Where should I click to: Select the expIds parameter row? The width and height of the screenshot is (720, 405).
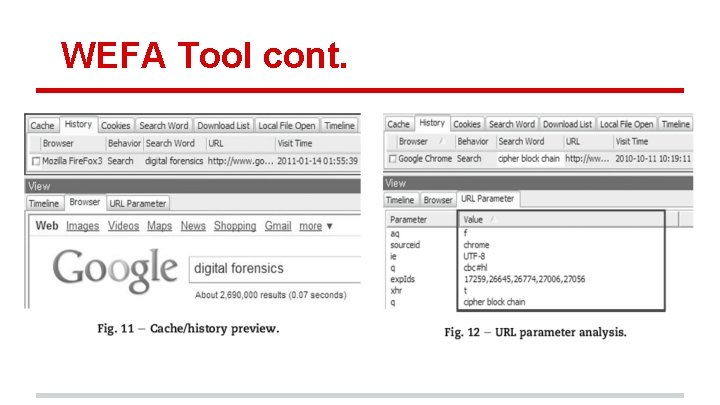(402, 279)
